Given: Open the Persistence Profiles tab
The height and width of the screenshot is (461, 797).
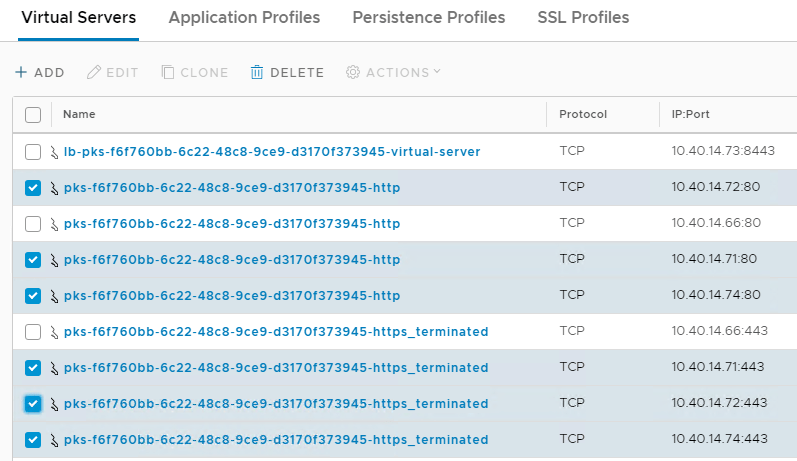Looking at the screenshot, I should coord(429,18).
